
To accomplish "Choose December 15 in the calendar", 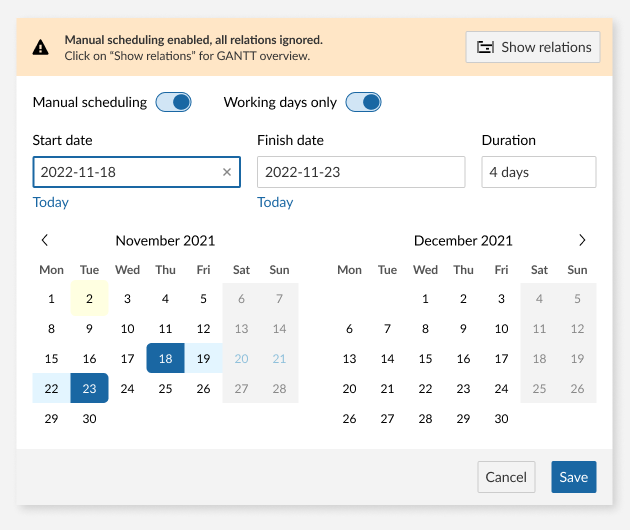I will (425, 358).
